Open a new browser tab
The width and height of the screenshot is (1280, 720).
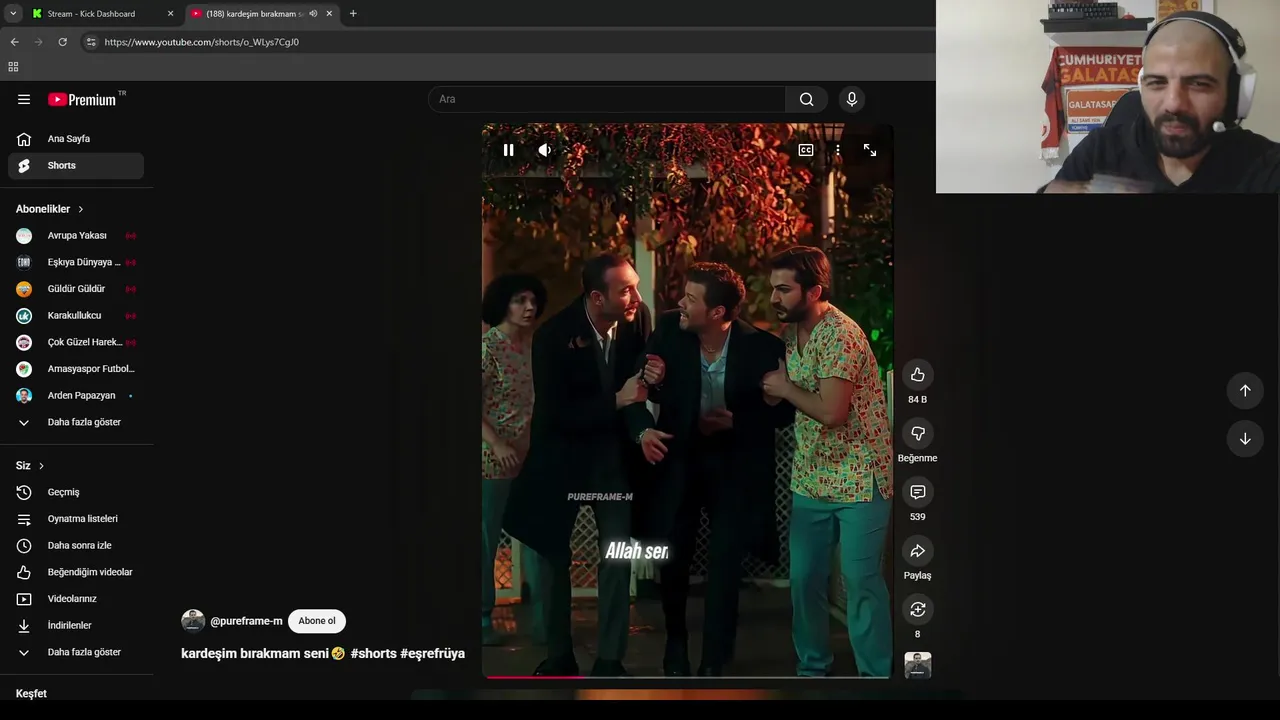click(353, 14)
